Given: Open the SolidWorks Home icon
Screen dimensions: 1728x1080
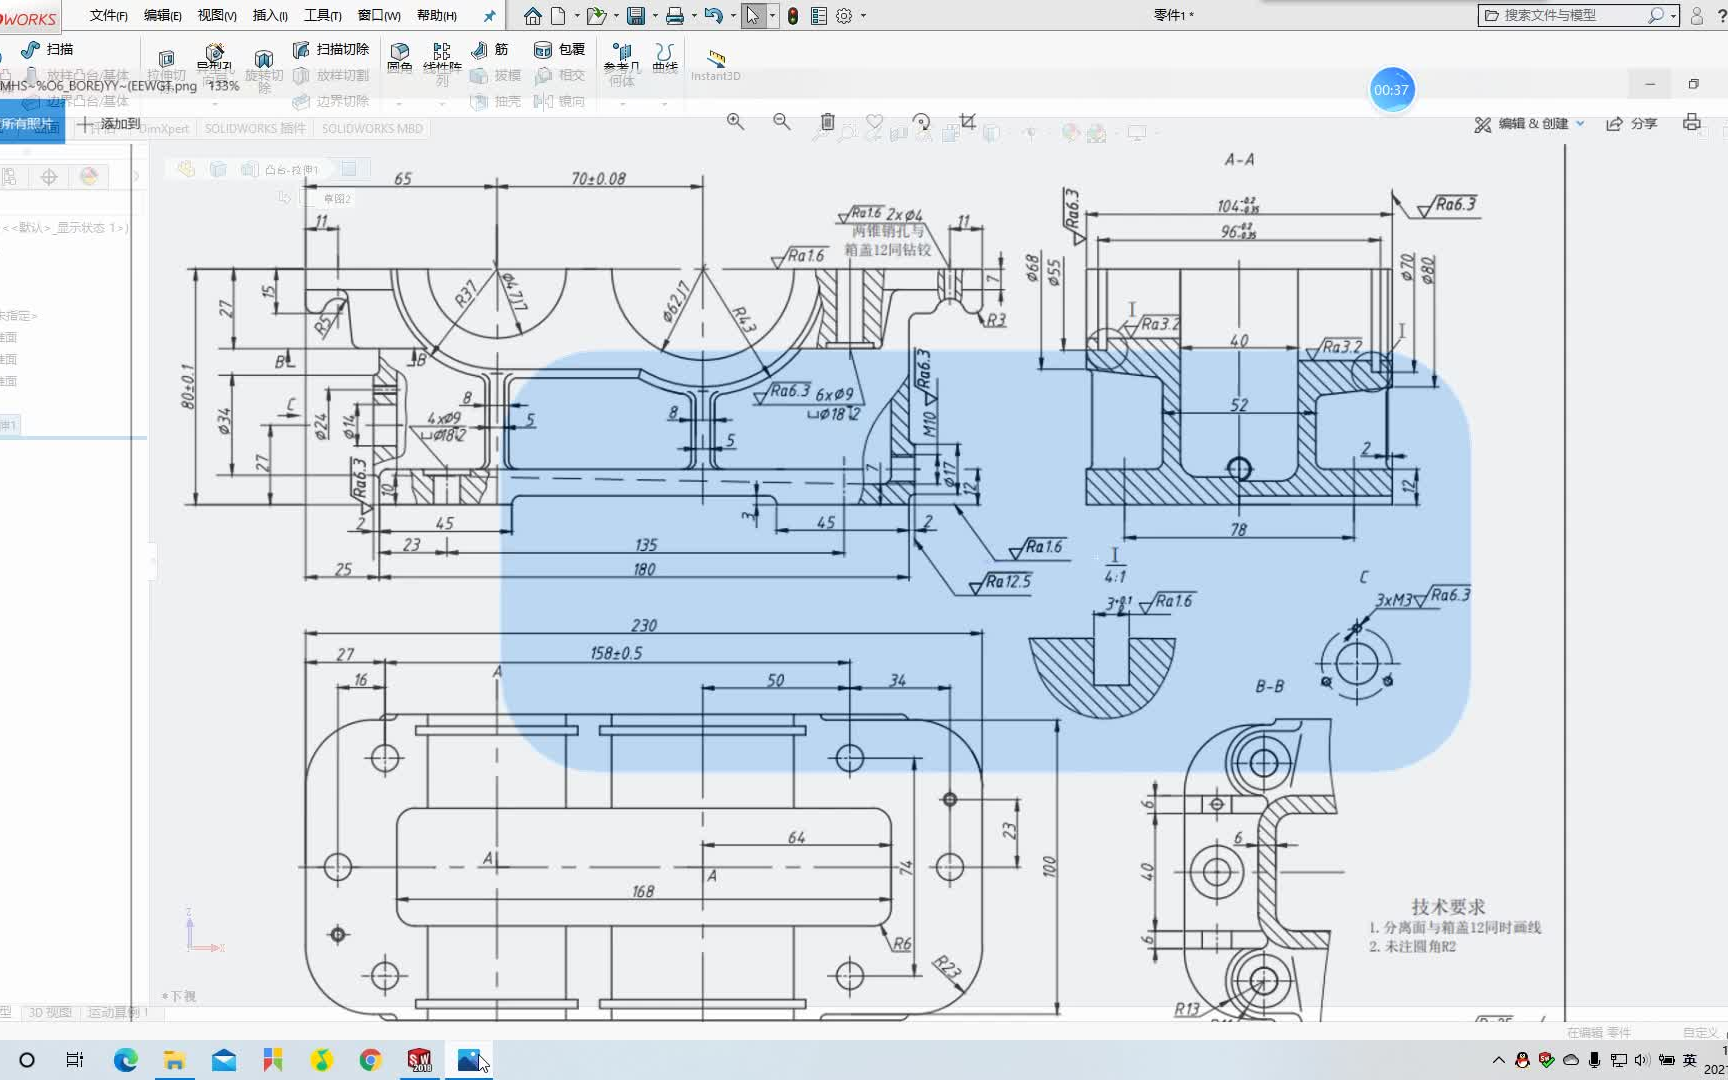Looking at the screenshot, I should pos(533,16).
